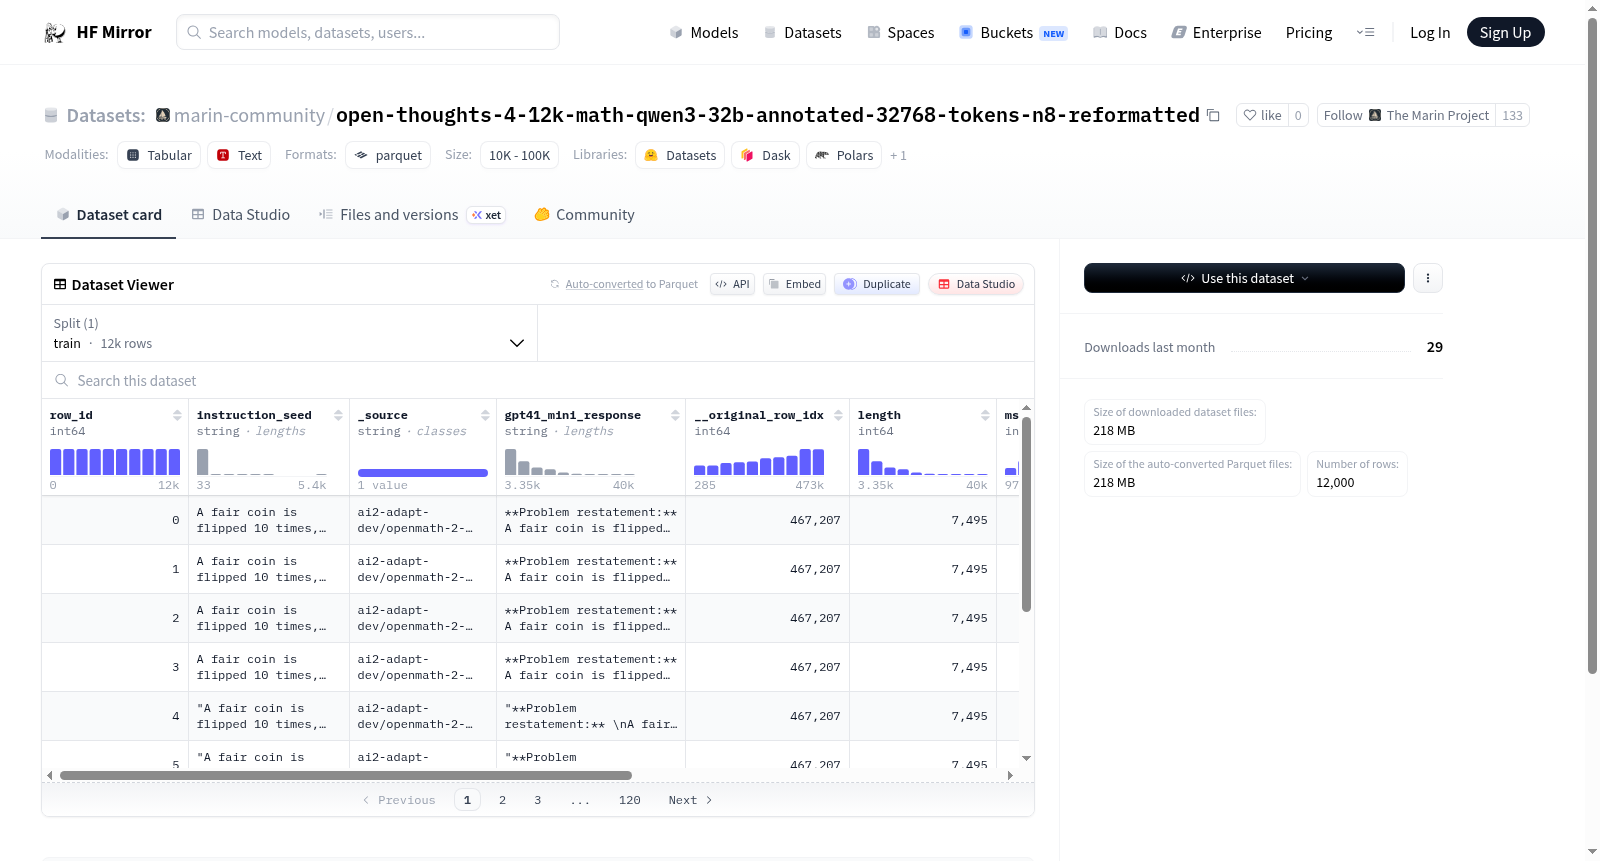Viewport: 1600px width, 861px height.
Task: Open the Auto-converted to Parquet link
Action: (x=604, y=284)
